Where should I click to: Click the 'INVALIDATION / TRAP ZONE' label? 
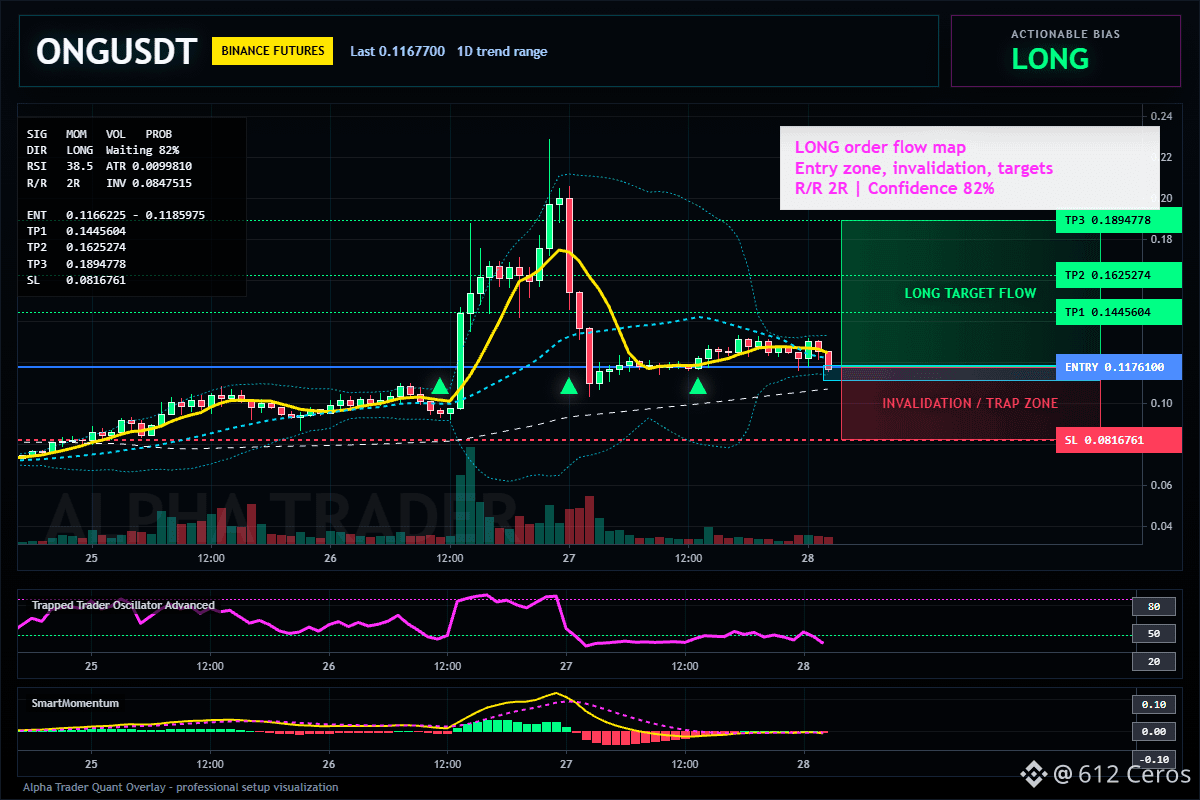pyautogui.click(x=970, y=403)
